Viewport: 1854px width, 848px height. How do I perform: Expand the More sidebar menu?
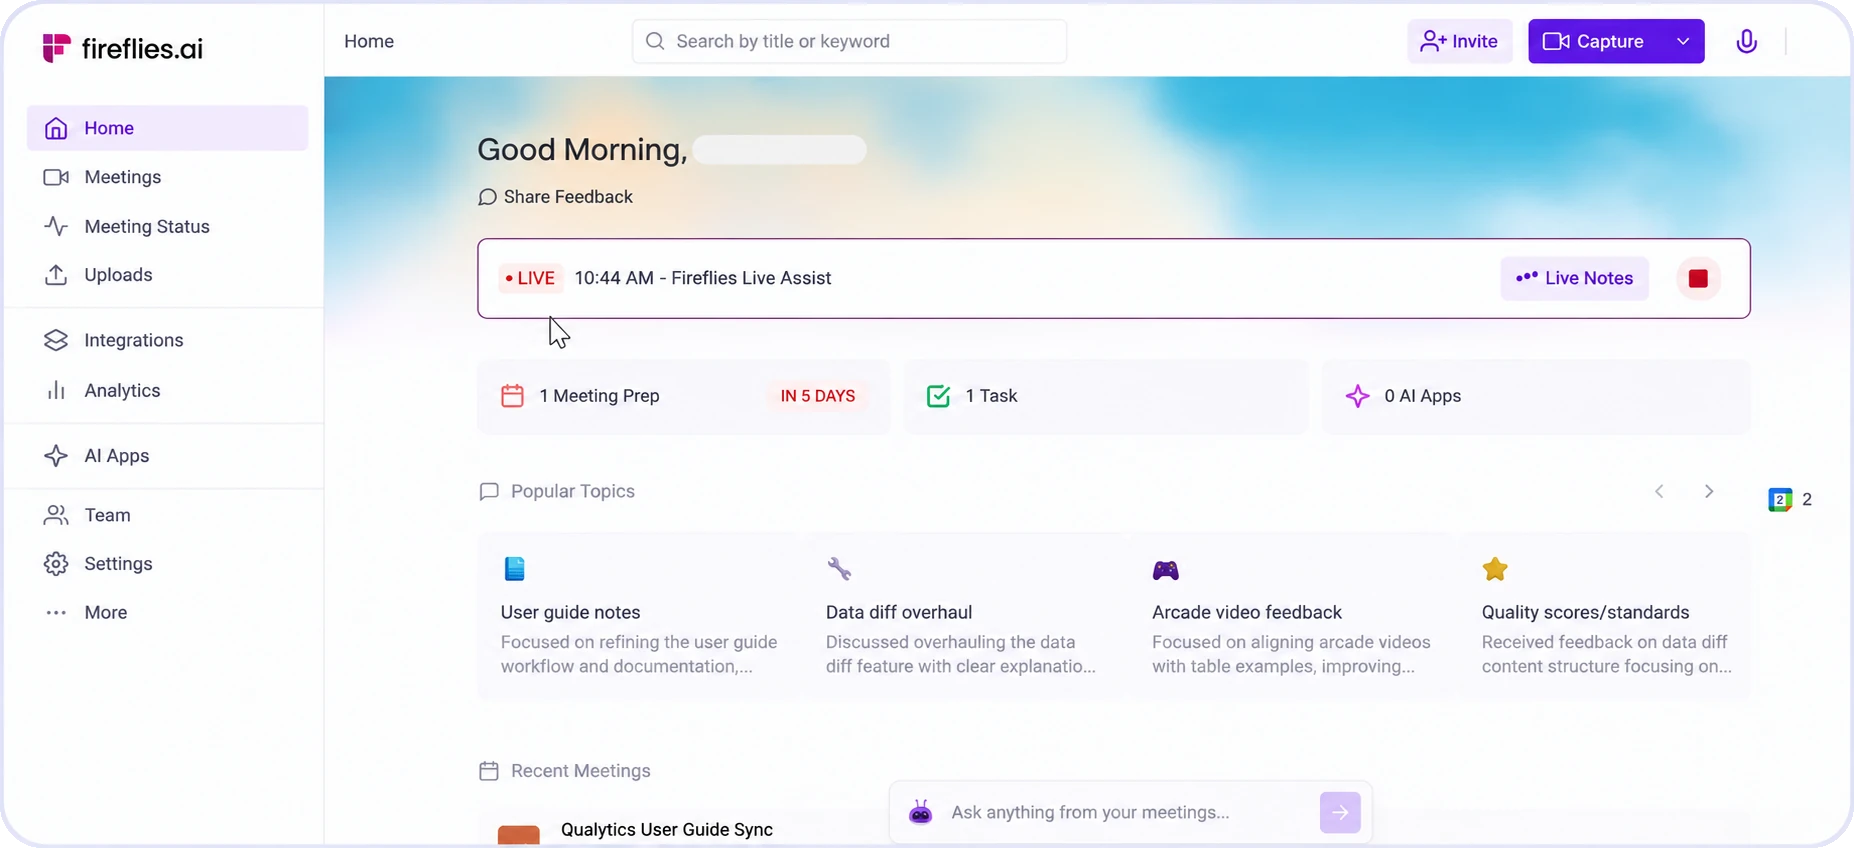(167, 613)
